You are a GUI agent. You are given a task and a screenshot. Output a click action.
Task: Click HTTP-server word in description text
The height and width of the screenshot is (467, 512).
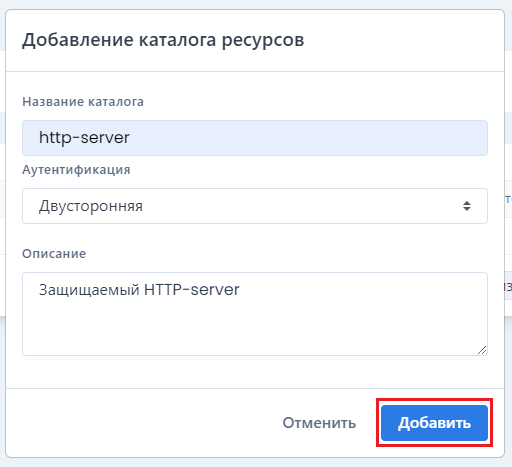coord(192,289)
